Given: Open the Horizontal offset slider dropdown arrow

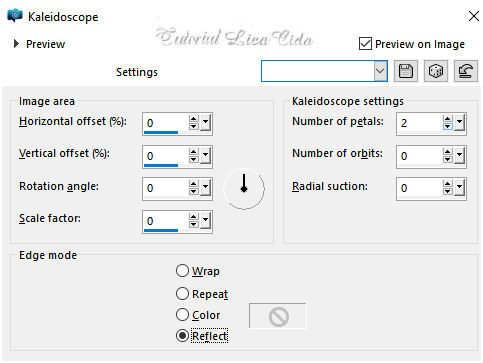Looking at the screenshot, I should [205, 123].
